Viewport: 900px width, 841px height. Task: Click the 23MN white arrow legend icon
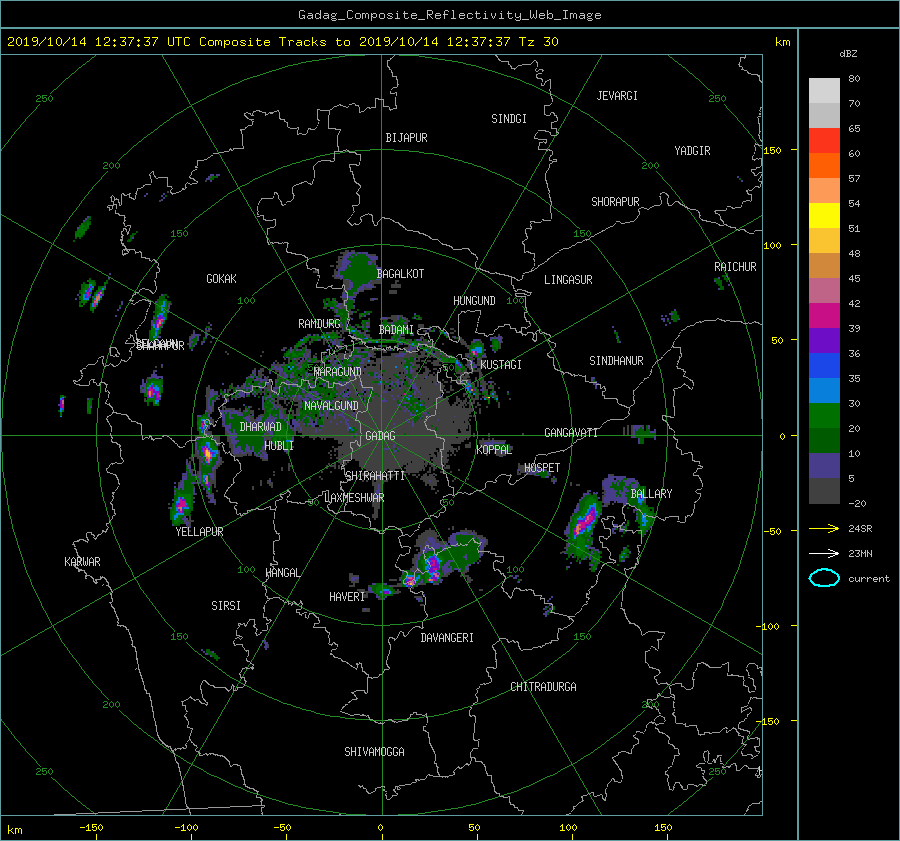coord(824,553)
